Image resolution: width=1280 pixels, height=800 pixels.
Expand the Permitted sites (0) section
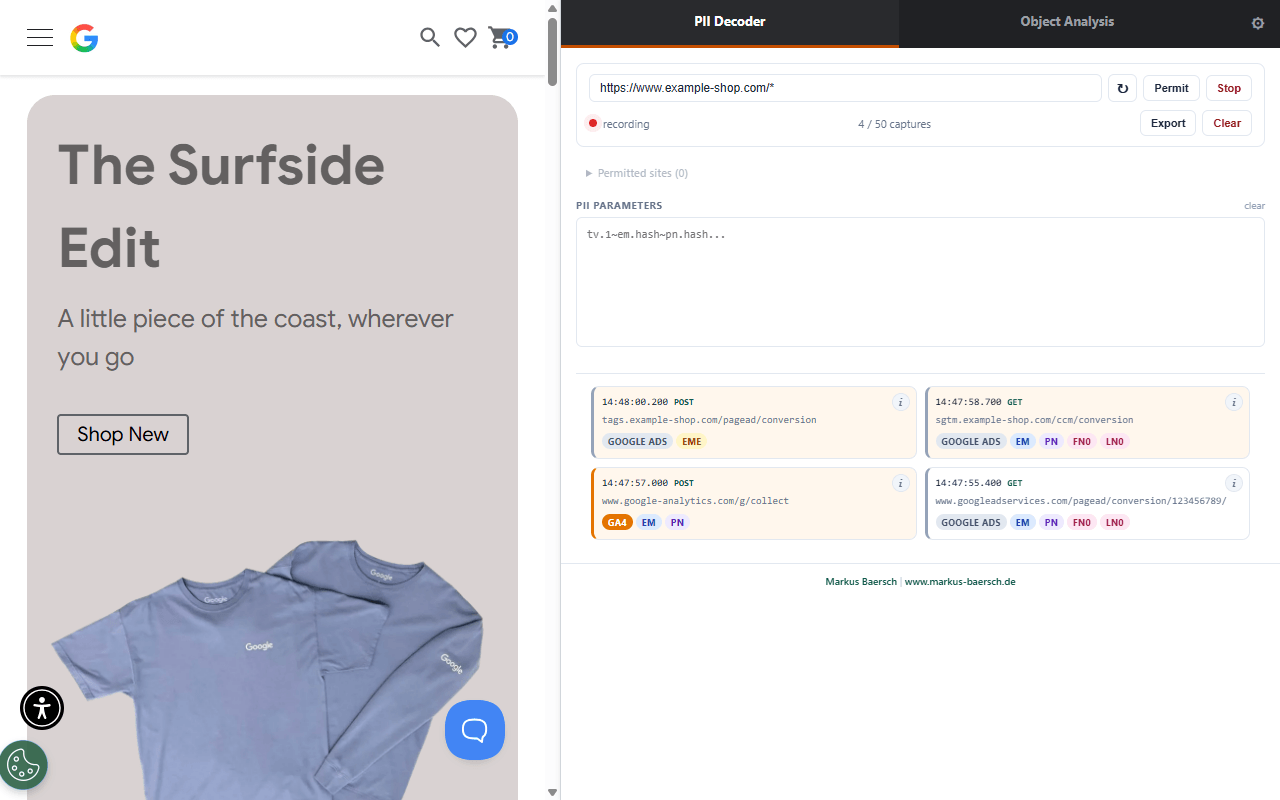[637, 173]
